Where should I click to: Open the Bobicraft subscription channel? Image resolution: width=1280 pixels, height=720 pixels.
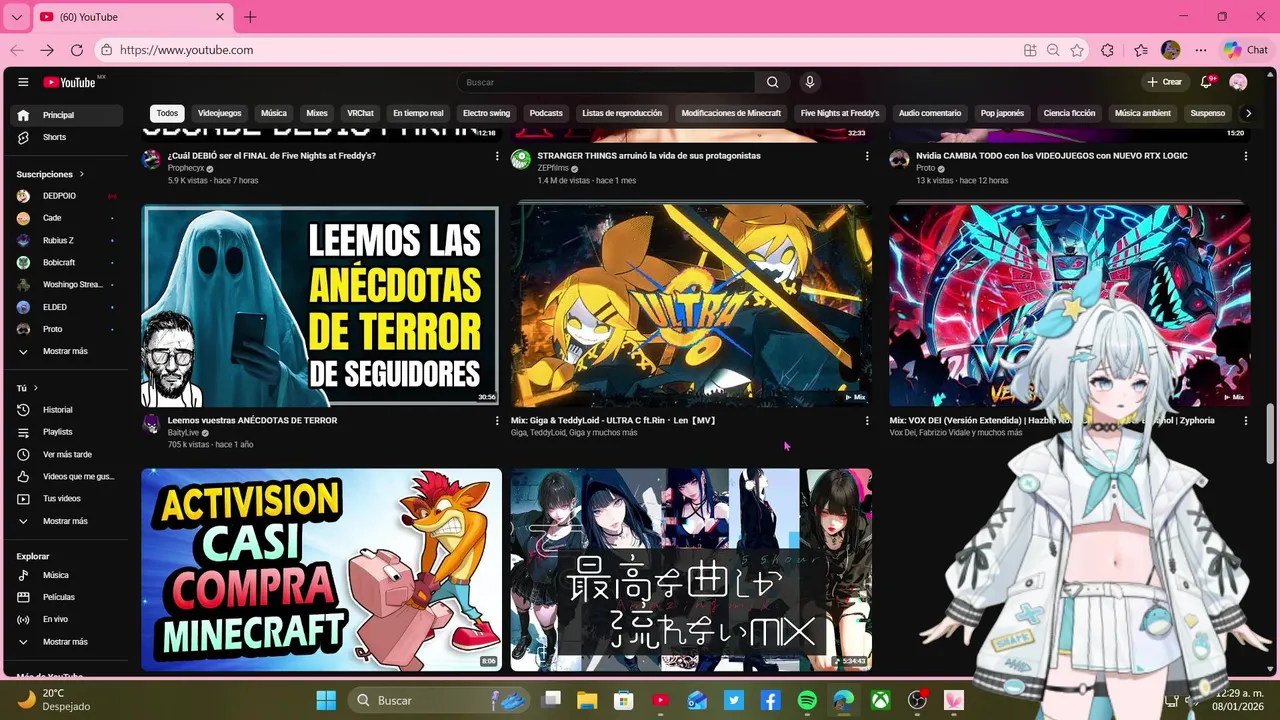(x=67, y=262)
